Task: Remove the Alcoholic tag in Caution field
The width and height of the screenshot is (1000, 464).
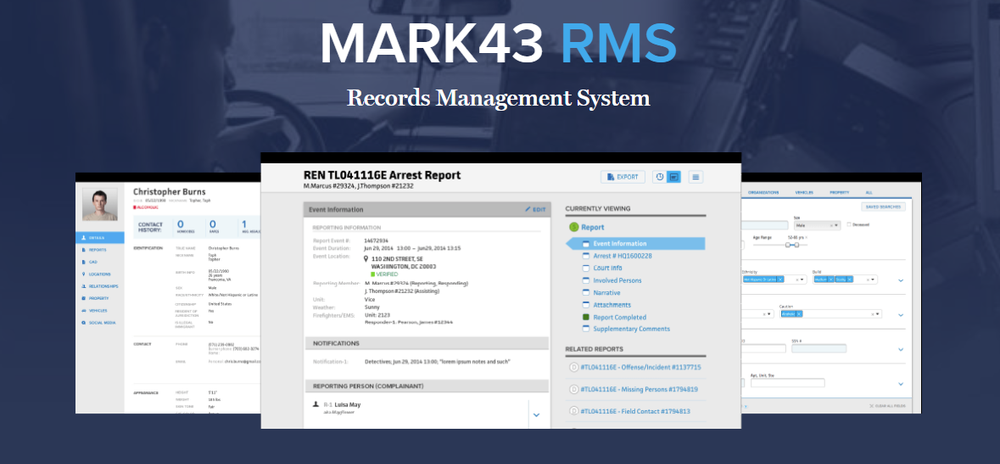Action: click(x=798, y=314)
